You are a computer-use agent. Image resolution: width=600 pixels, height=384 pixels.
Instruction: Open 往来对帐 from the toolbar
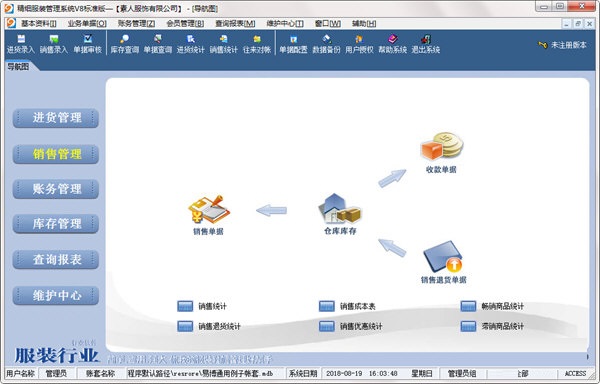click(257, 44)
